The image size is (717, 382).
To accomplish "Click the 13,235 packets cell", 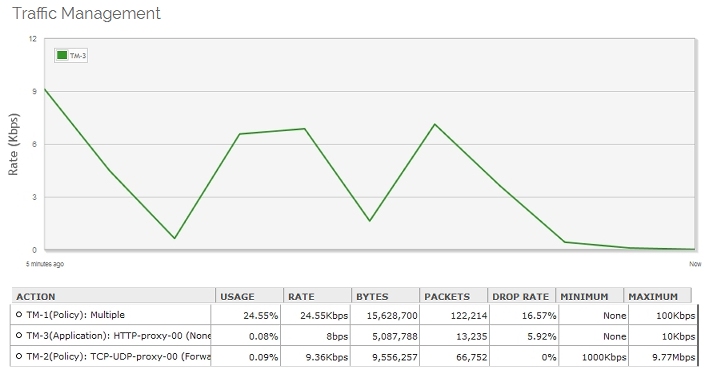I will pos(454,336).
